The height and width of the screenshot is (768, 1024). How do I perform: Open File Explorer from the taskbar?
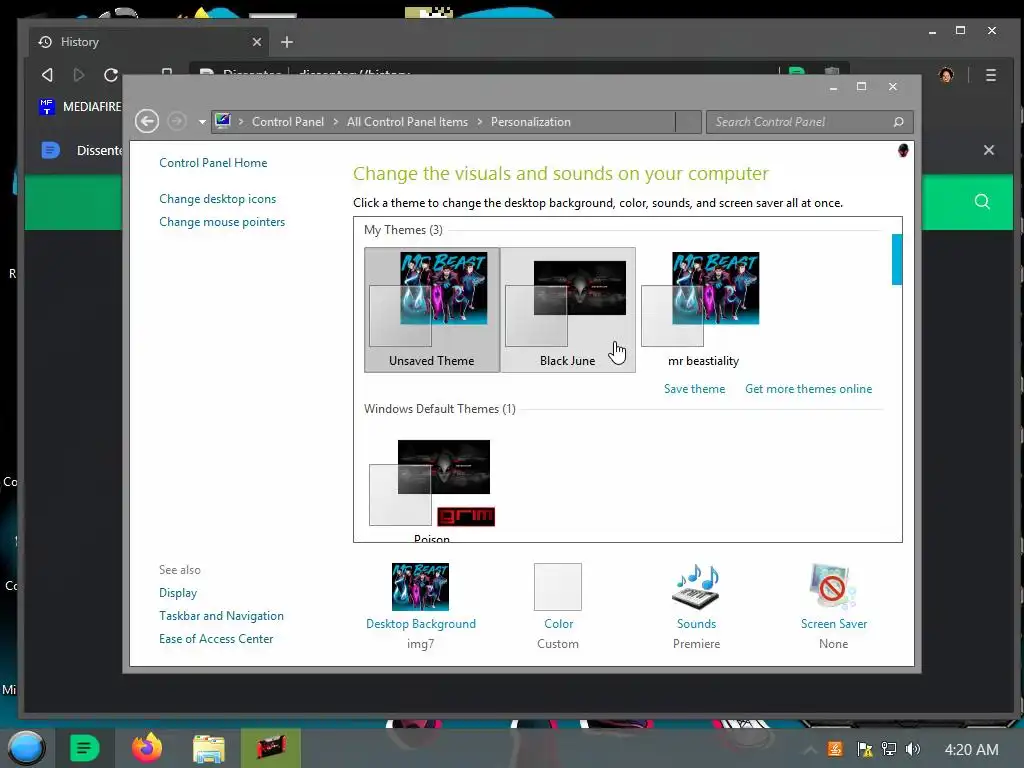click(209, 748)
